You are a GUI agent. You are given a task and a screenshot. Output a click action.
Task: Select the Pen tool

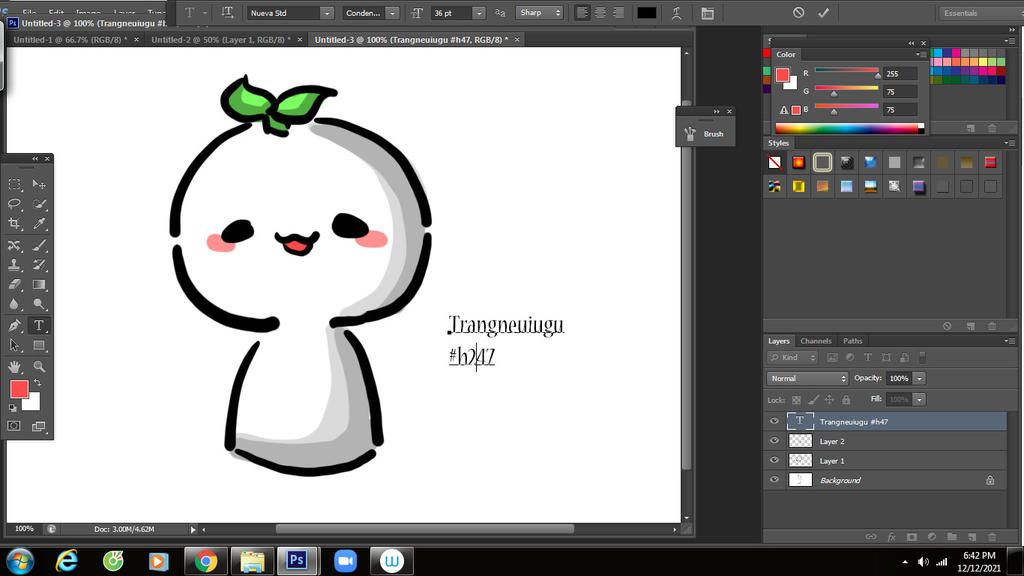[14, 325]
